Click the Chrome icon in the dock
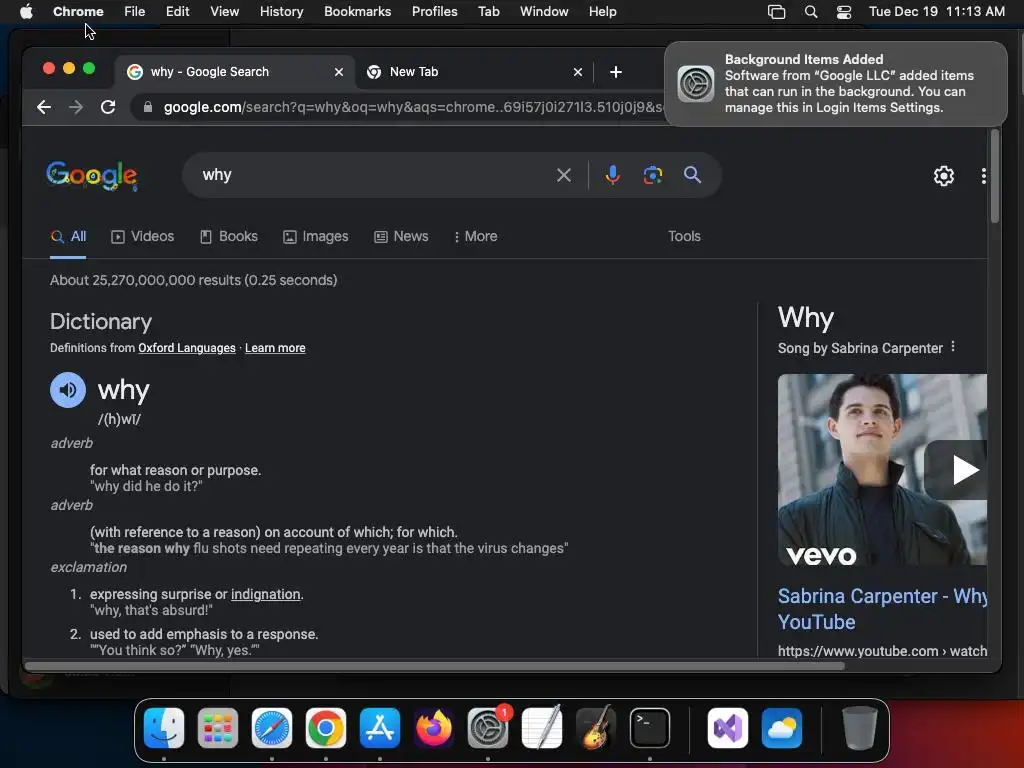Viewport: 1024px width, 768px height. [326, 728]
